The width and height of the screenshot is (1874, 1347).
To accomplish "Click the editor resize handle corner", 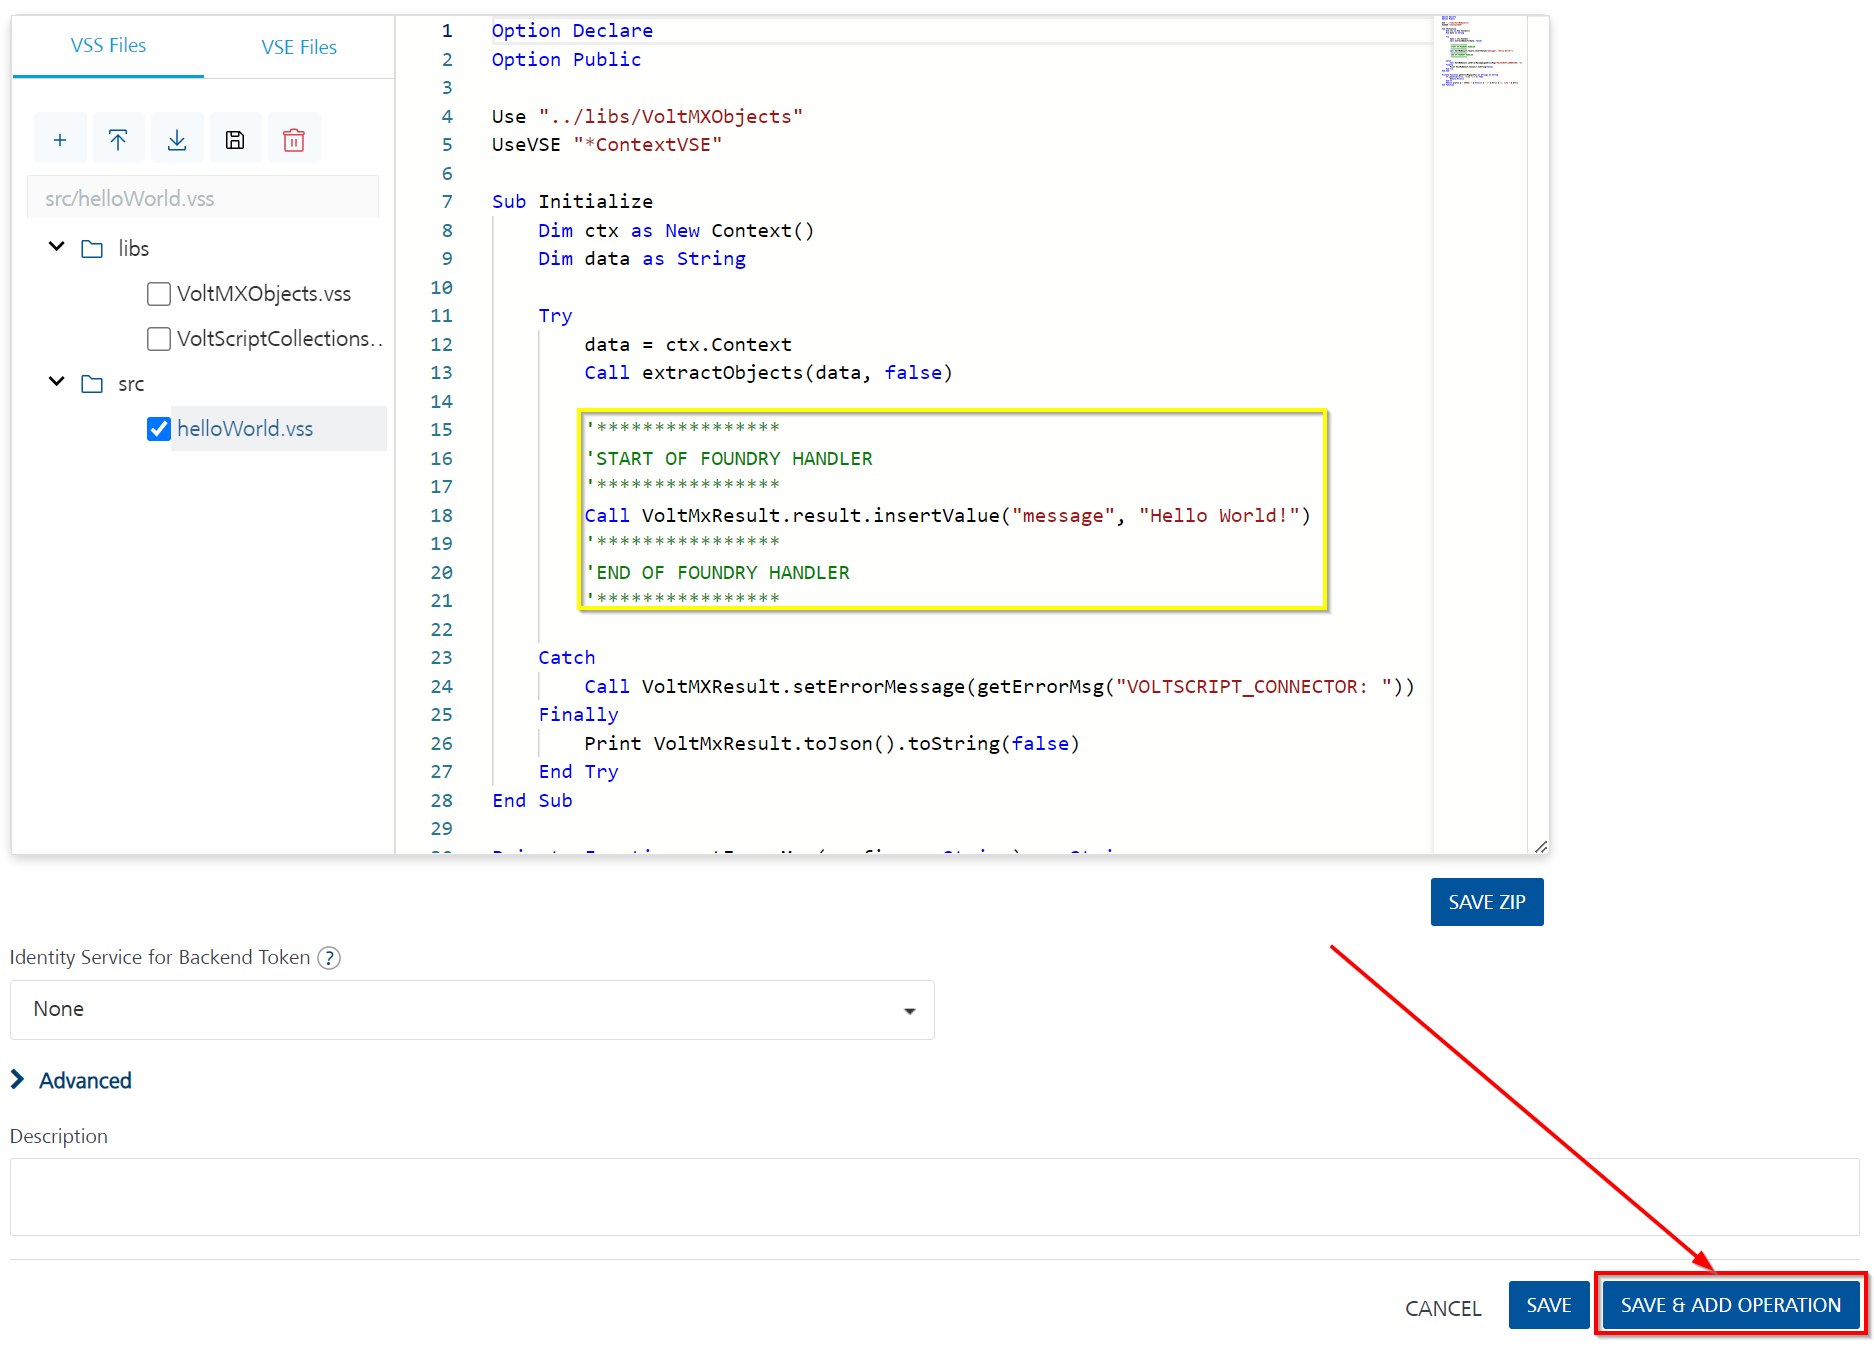I will [1541, 846].
